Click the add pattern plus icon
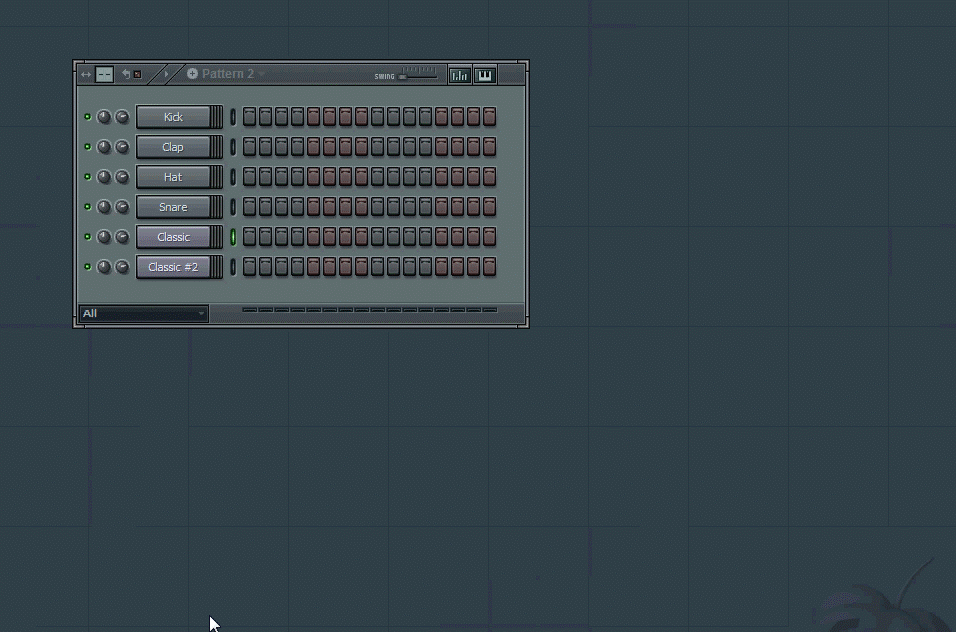Image resolution: width=956 pixels, height=632 pixels. (192, 74)
